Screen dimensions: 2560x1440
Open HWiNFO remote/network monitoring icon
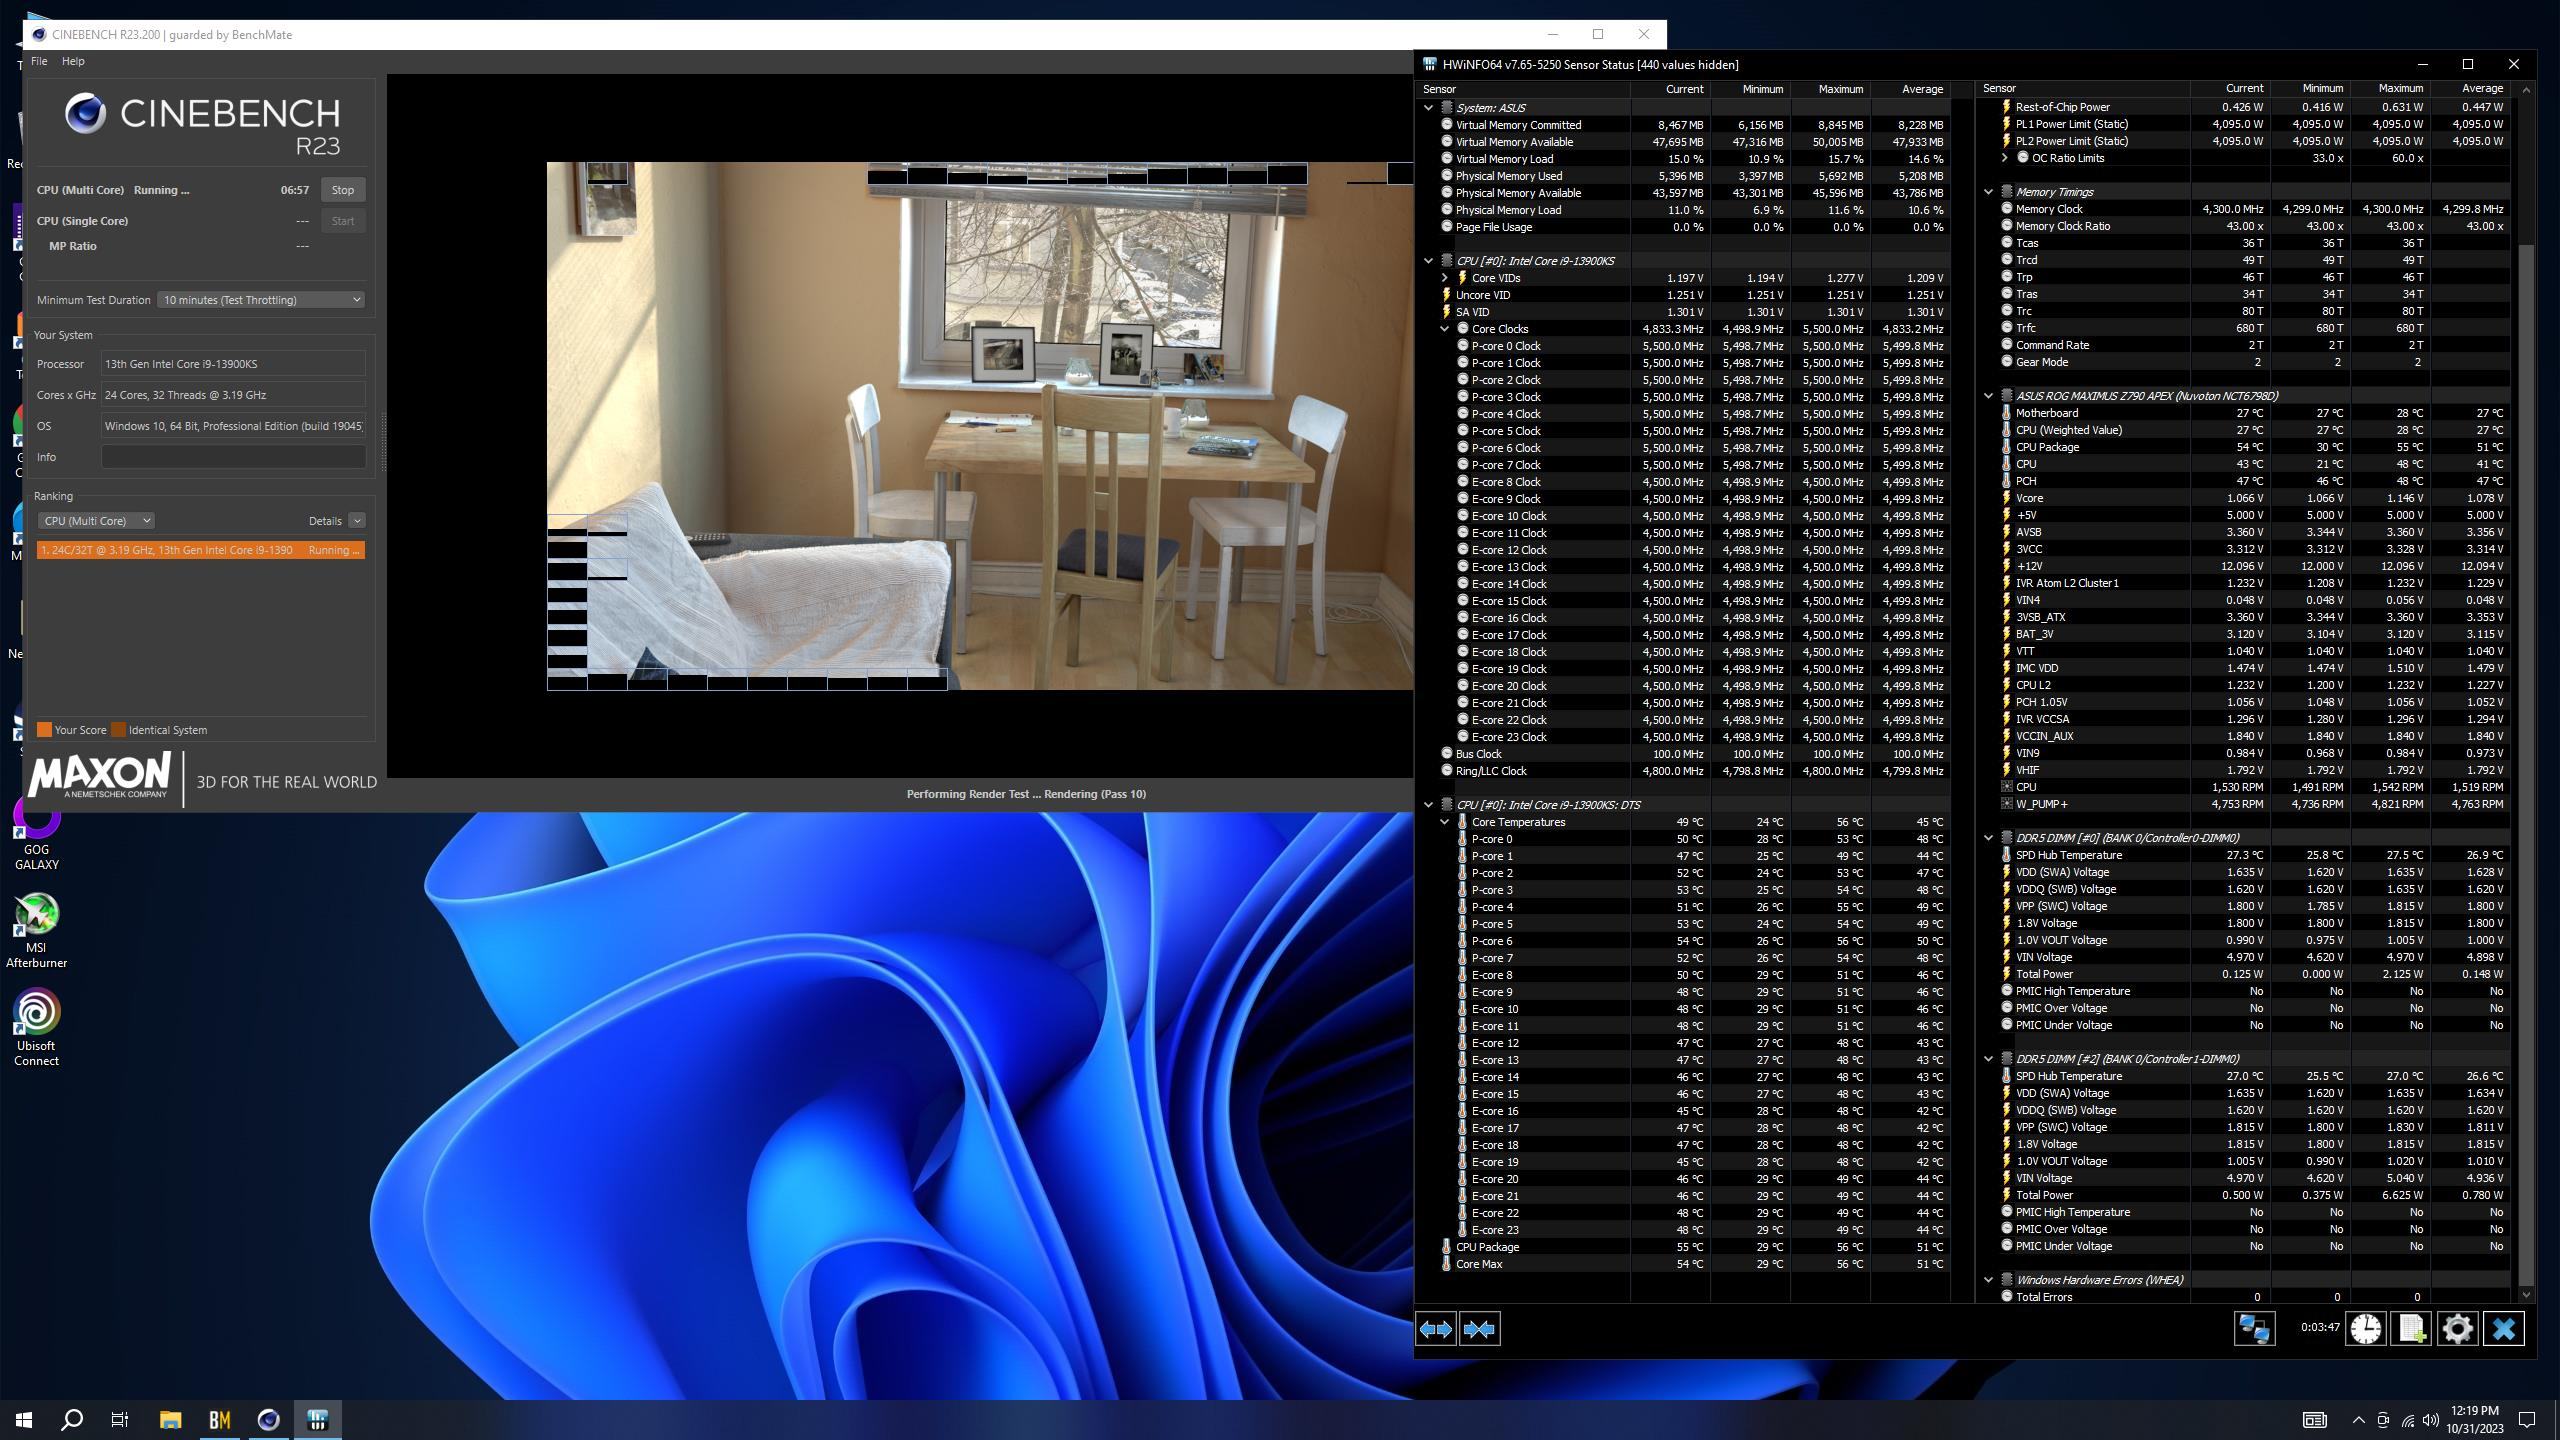click(x=2254, y=1329)
